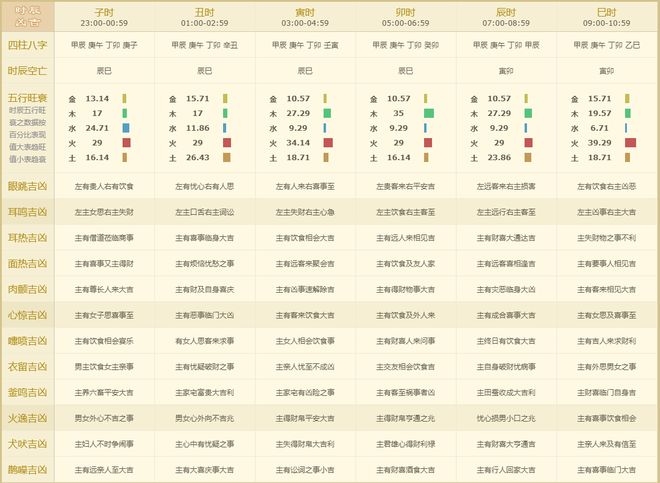This screenshot has width=660, height=483.
Task: Click cell 主有灾恶临身大凶
Action: pos(506,290)
